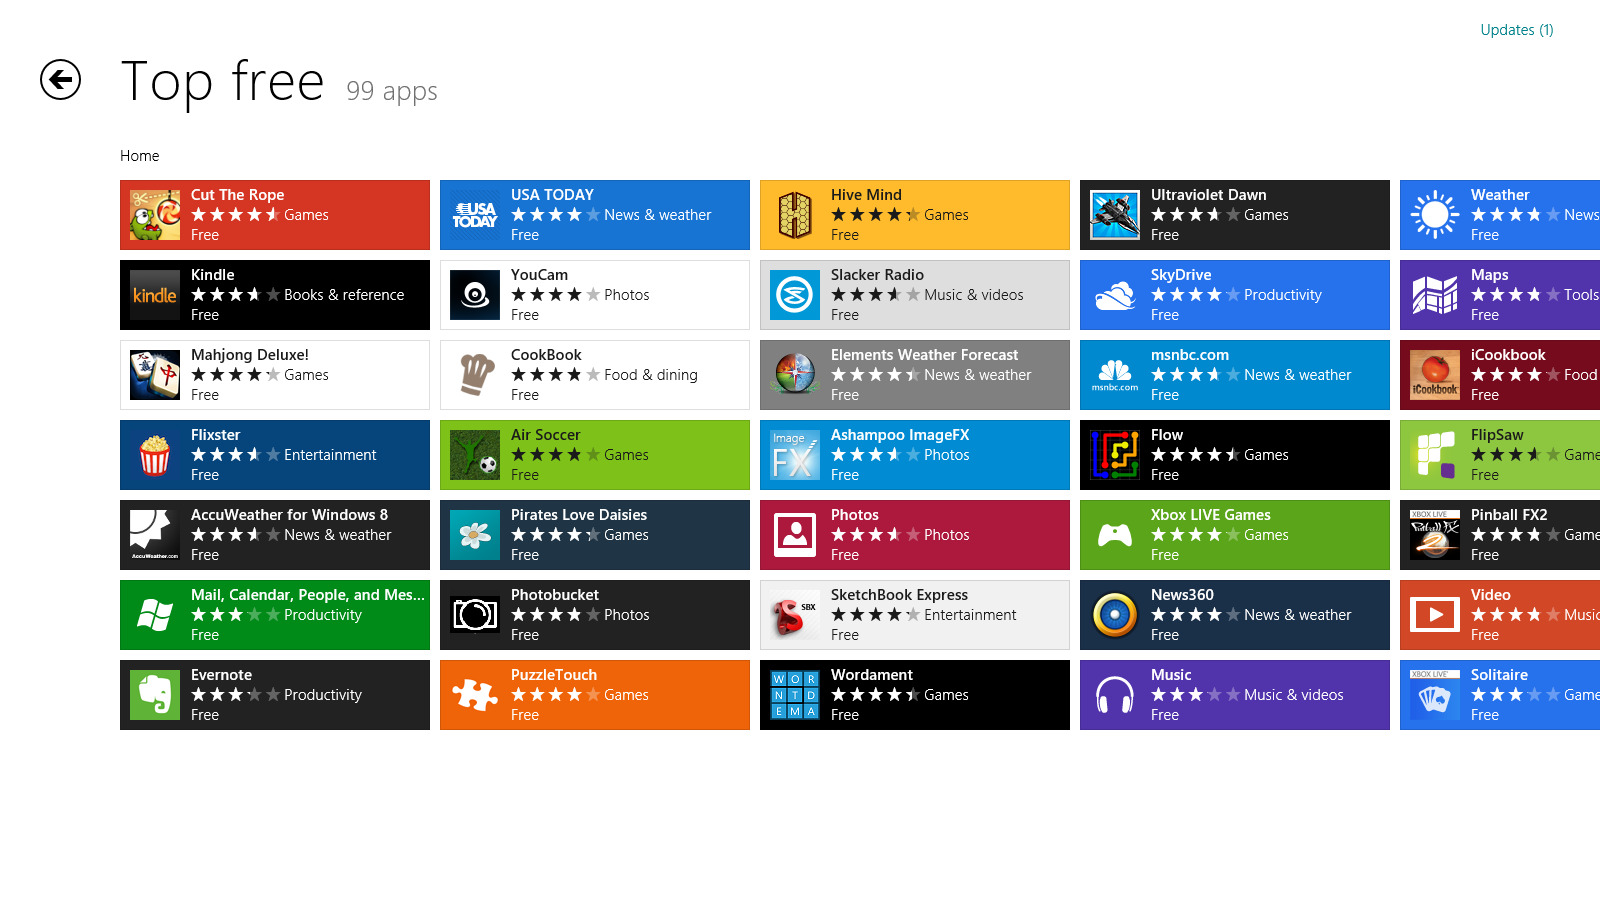Click the Mail, Calendar, People Windows icon
The height and width of the screenshot is (900, 1600).
pos(155,615)
